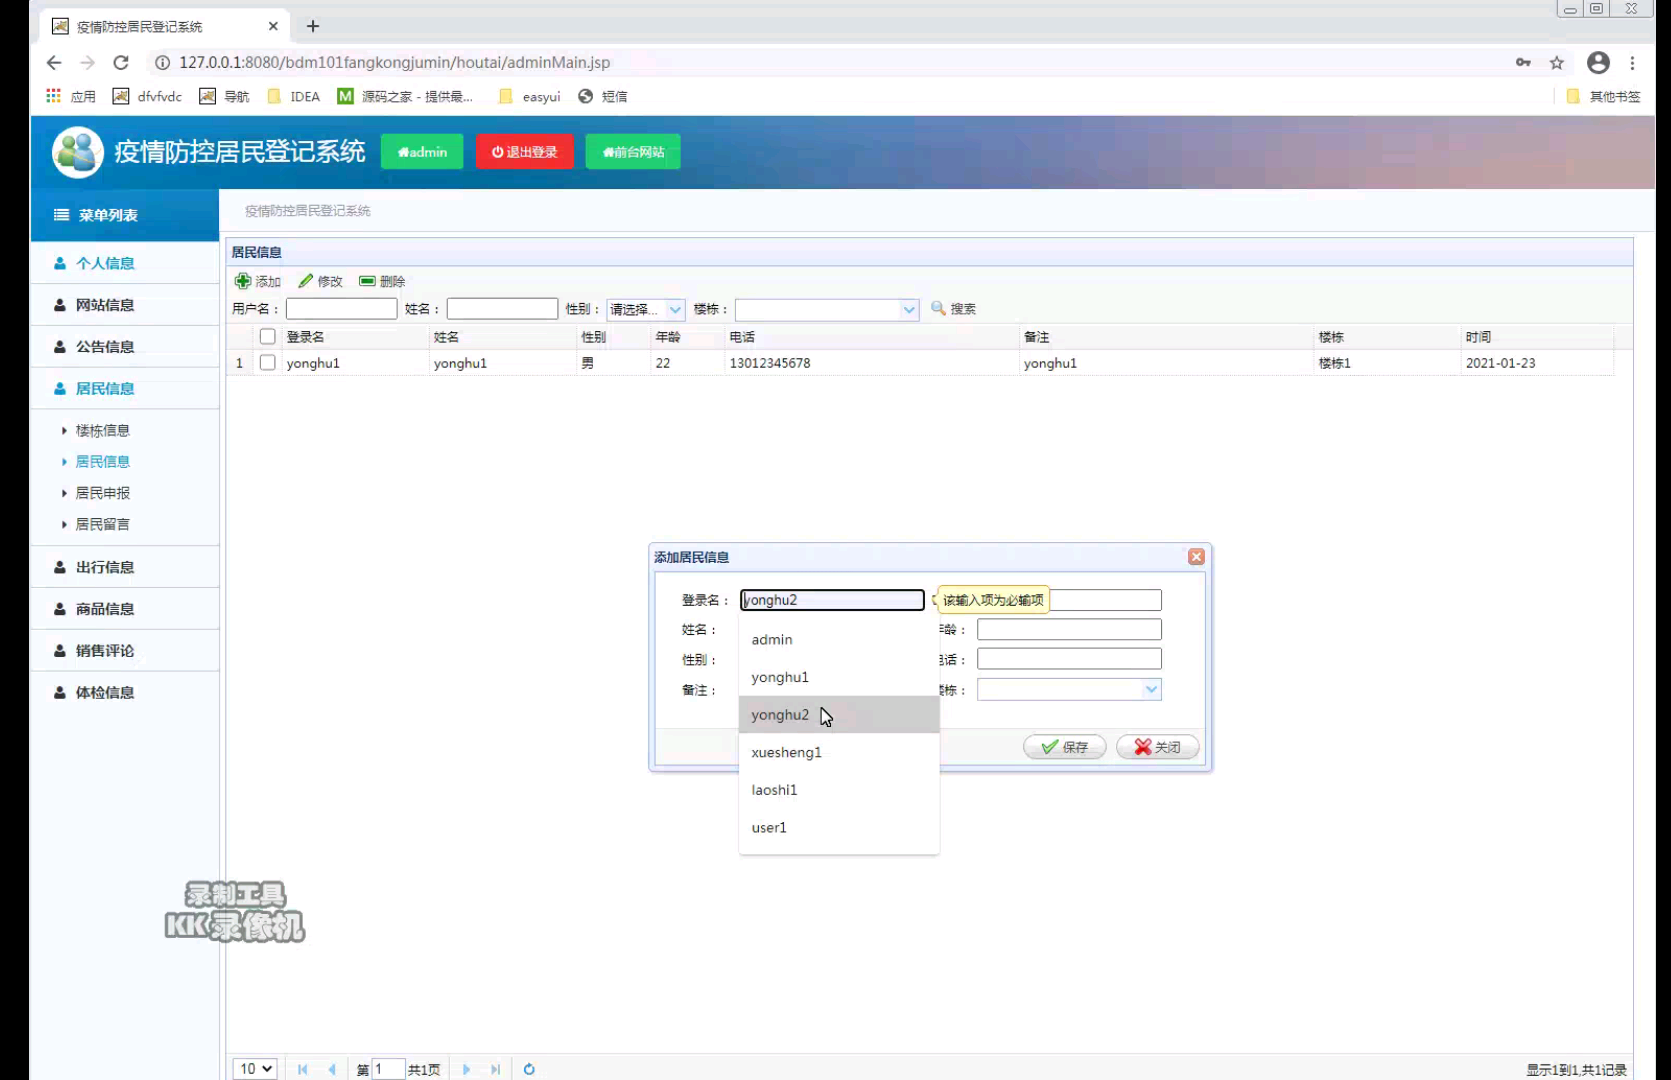1671x1080 pixels.
Task: Collapse the 居民信息 sidebar section
Action: (x=125, y=389)
